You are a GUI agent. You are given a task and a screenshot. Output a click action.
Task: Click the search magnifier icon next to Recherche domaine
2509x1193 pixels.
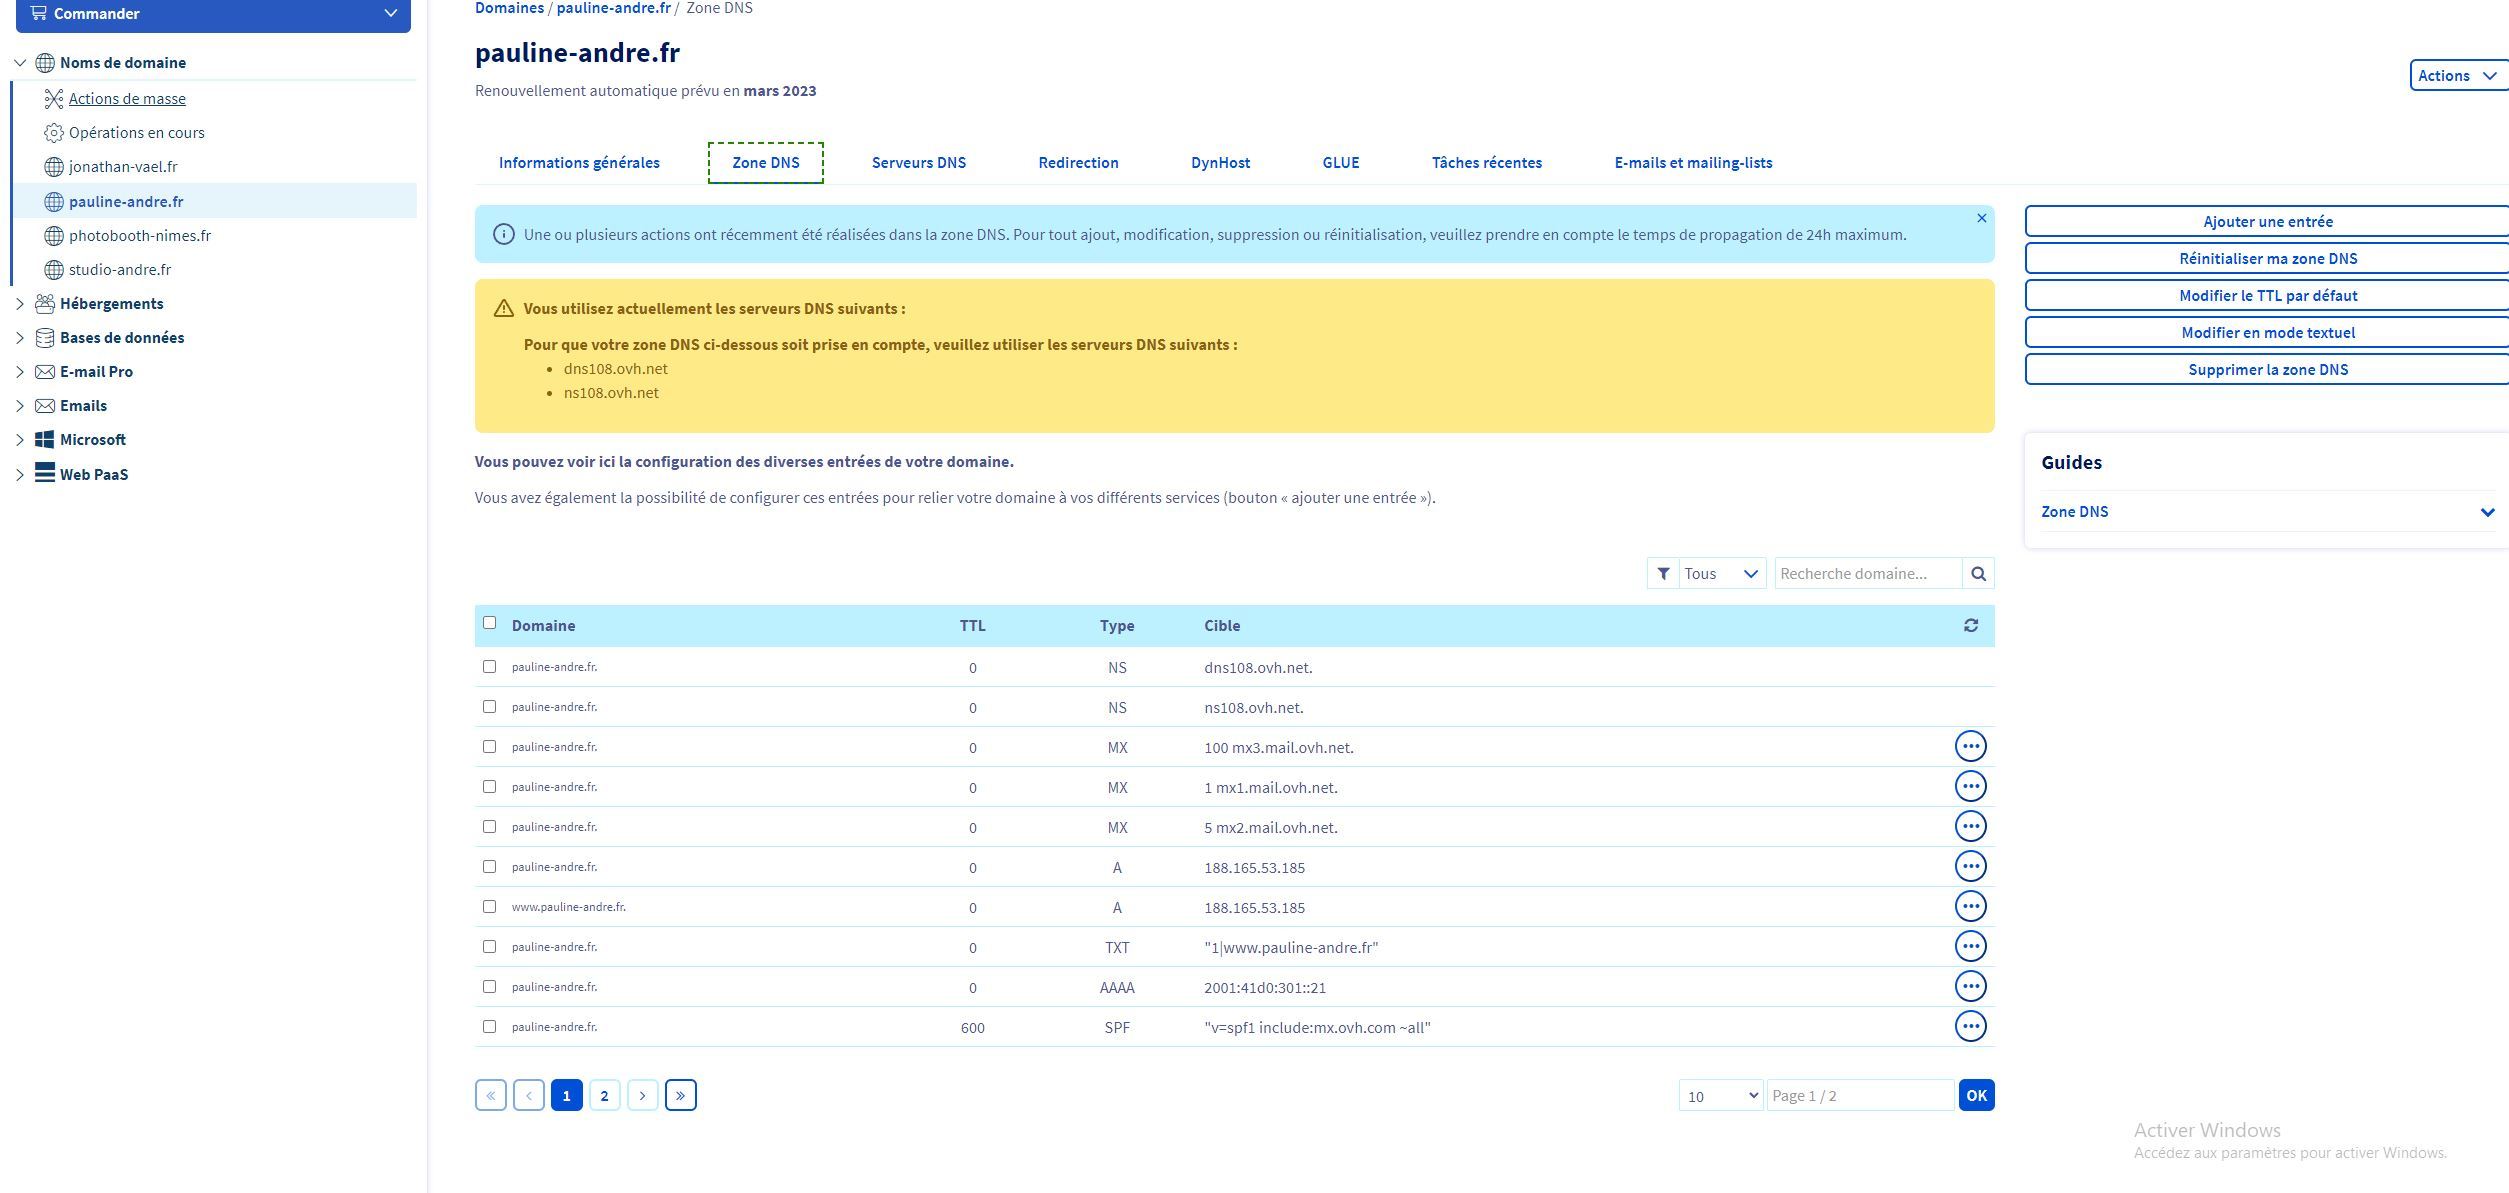click(x=1978, y=573)
